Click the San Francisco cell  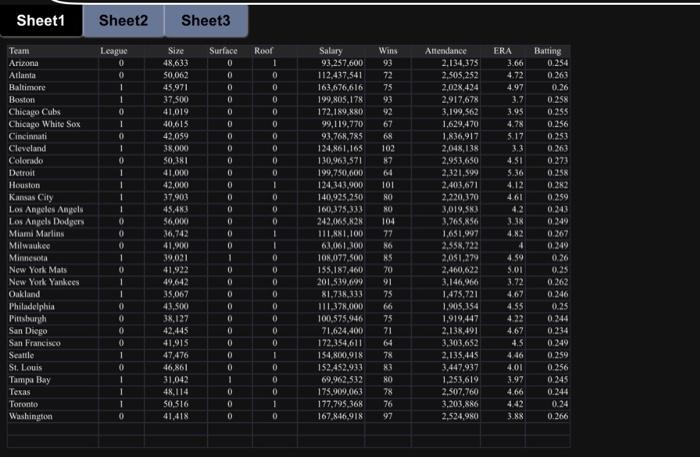point(53,343)
